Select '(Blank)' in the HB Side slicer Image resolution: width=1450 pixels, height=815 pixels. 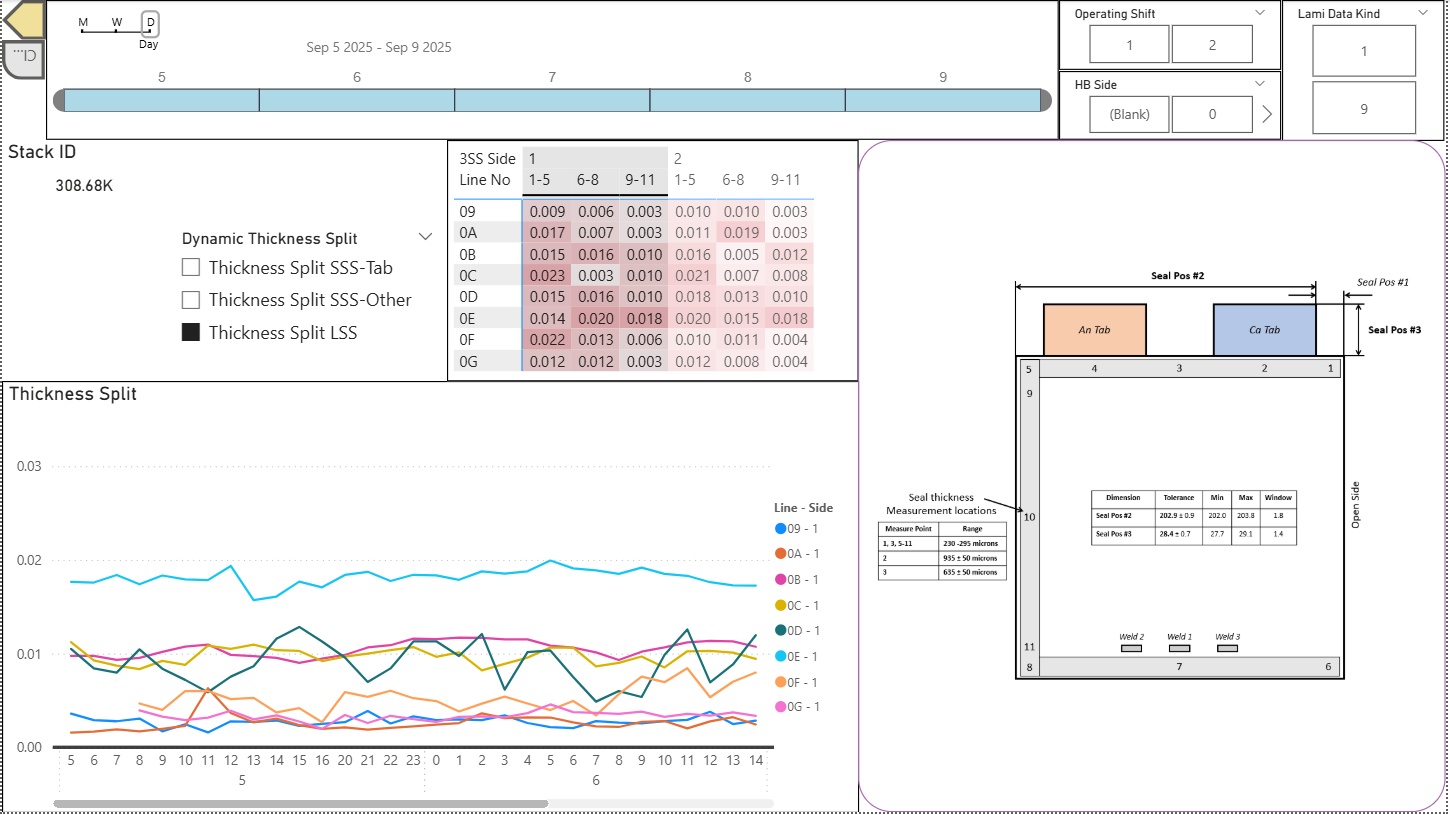coord(1128,114)
